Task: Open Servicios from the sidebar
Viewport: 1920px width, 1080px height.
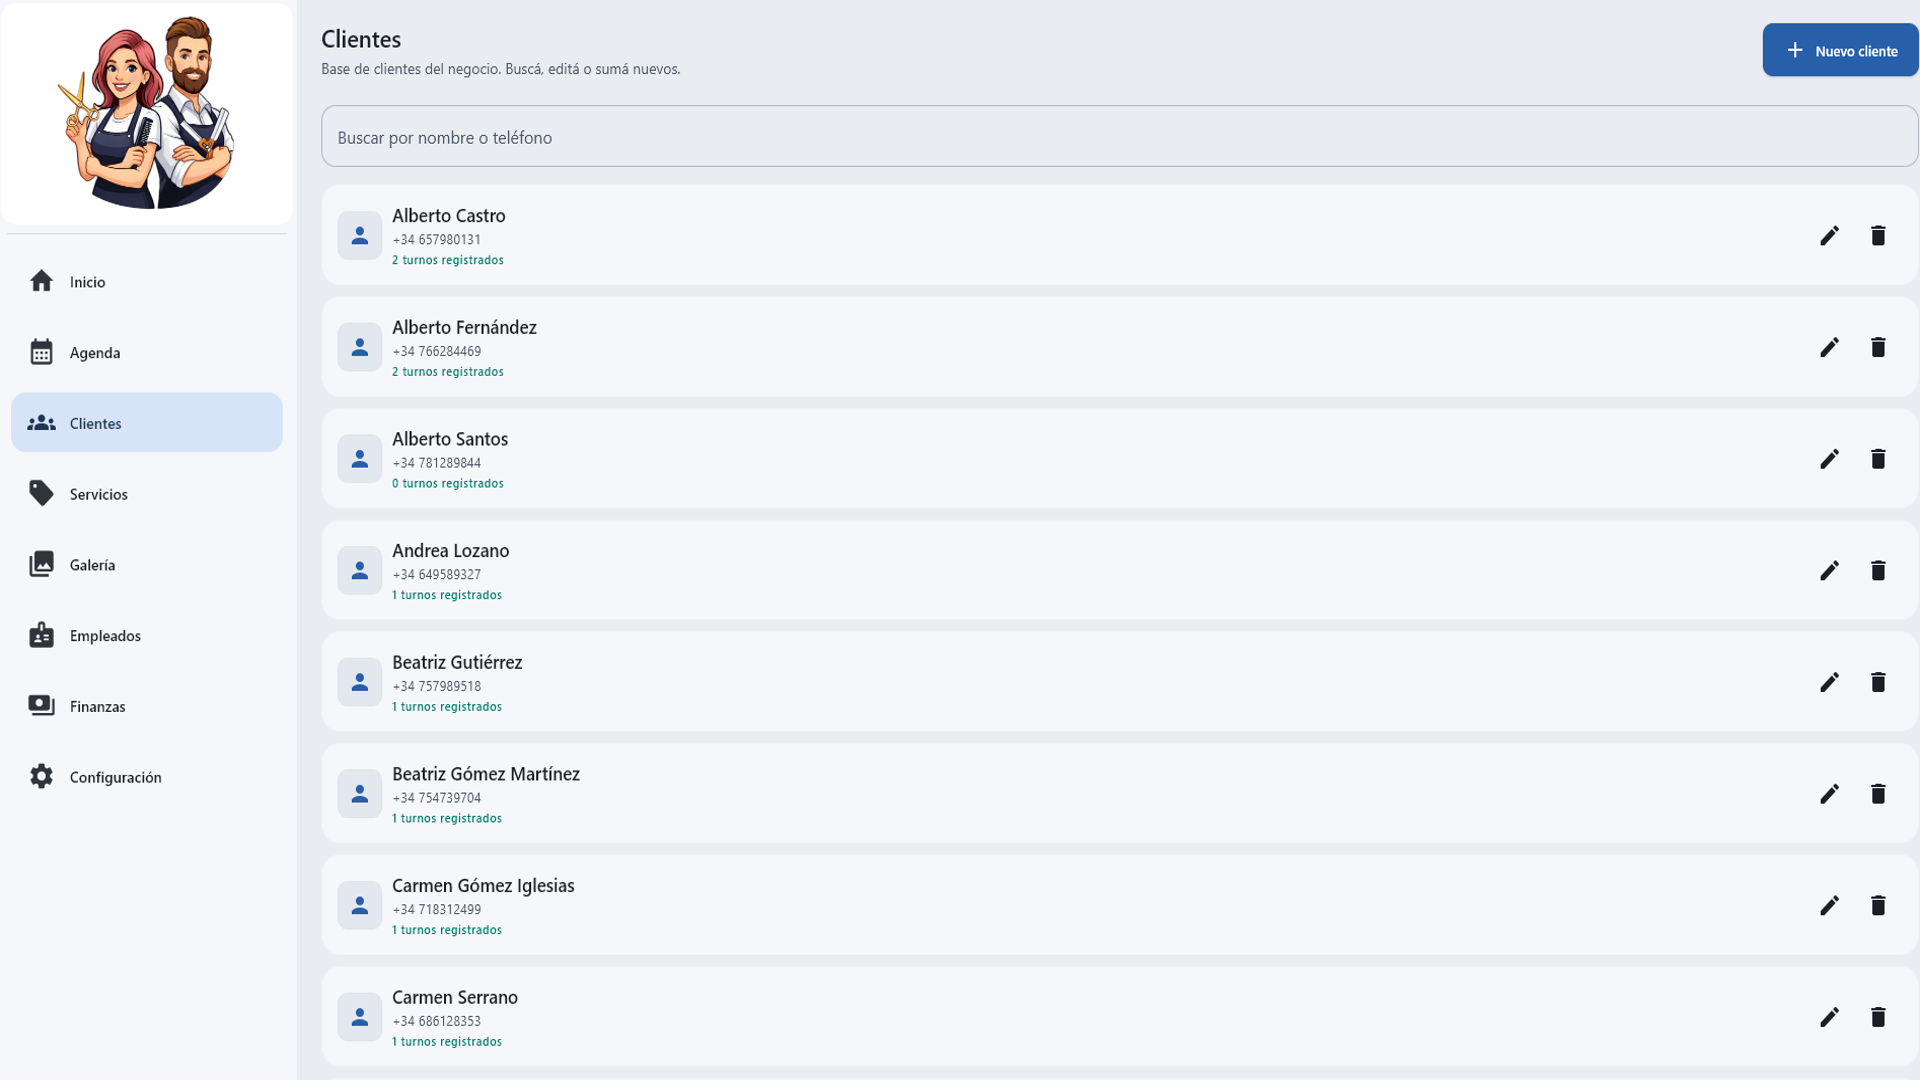Action: pyautogui.click(x=98, y=494)
